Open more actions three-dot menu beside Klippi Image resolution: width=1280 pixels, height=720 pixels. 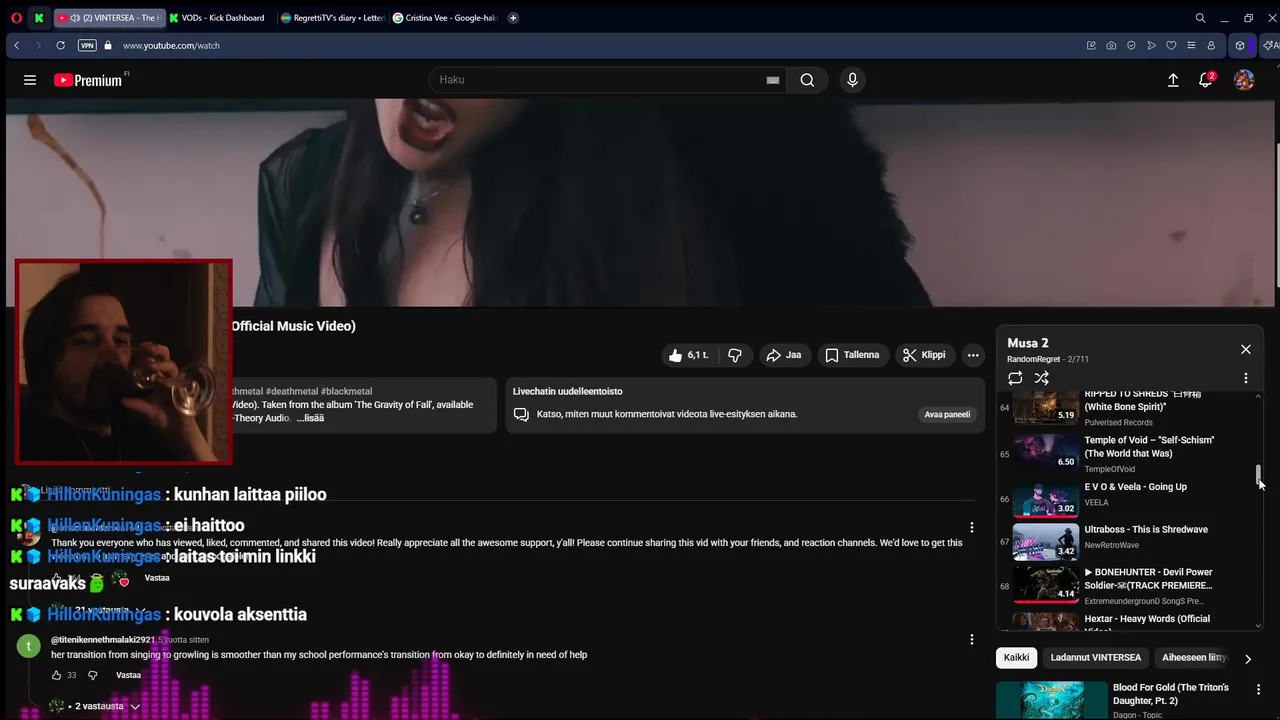pyautogui.click(x=973, y=355)
